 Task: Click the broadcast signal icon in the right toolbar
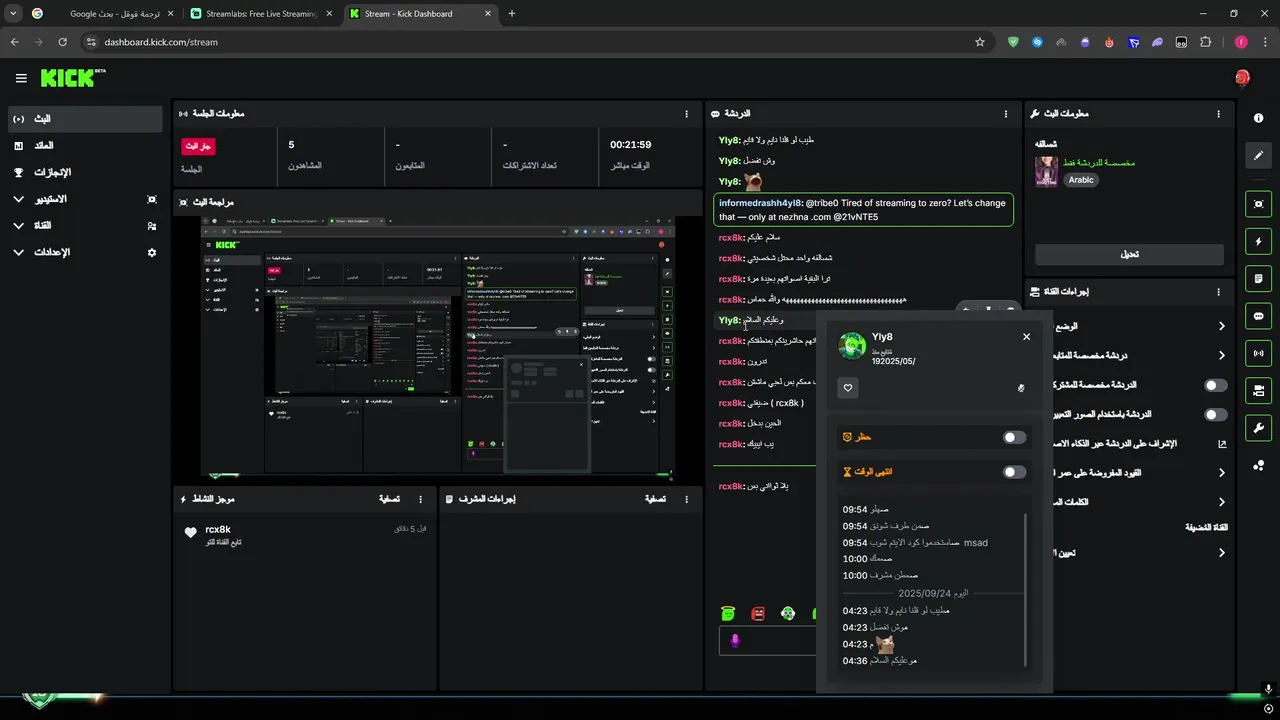coord(1258,353)
